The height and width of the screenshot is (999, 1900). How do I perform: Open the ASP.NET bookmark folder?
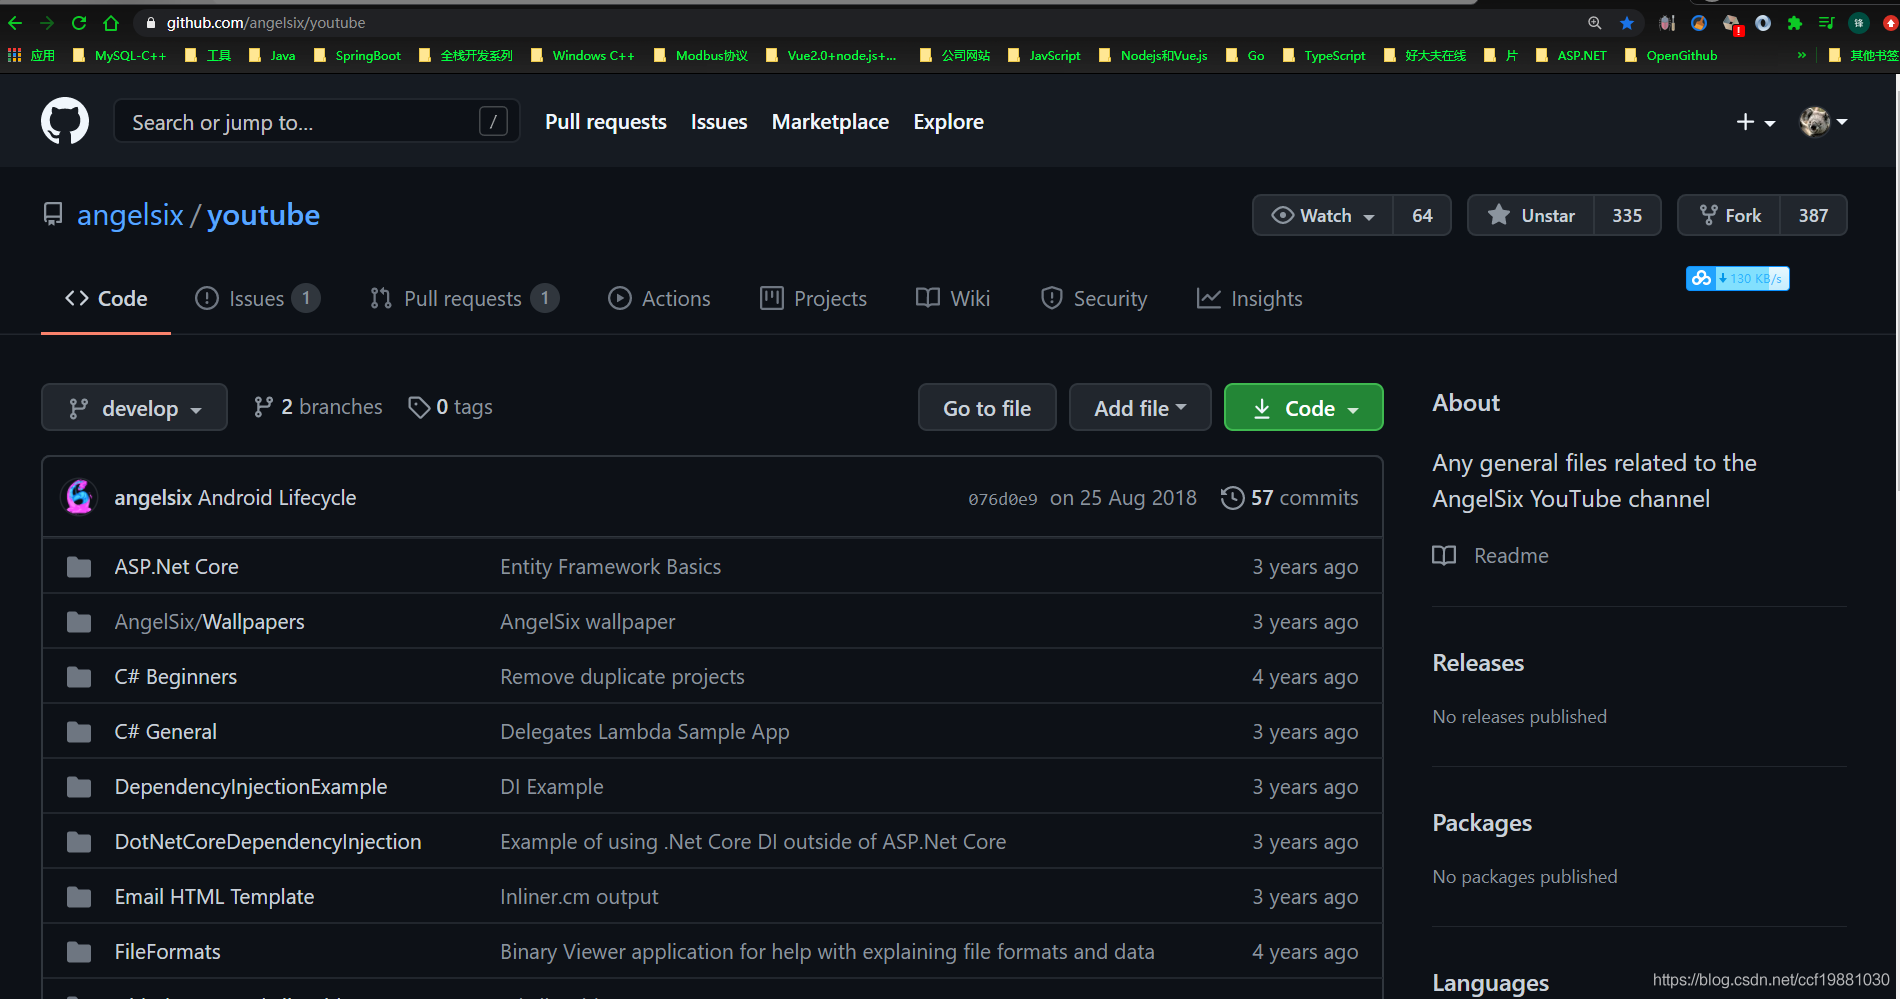coord(1571,55)
